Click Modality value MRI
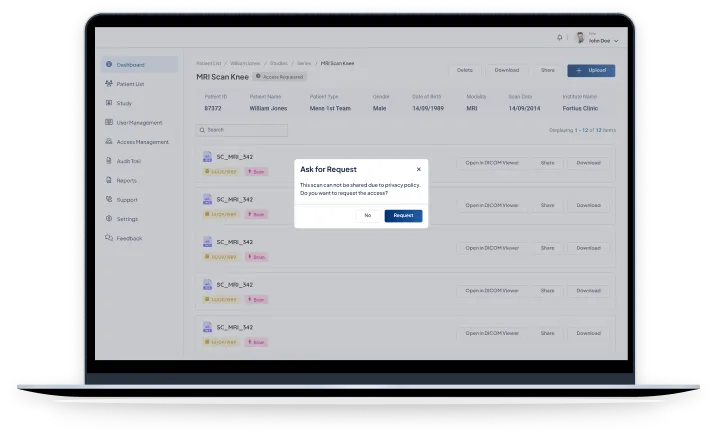 tap(472, 108)
